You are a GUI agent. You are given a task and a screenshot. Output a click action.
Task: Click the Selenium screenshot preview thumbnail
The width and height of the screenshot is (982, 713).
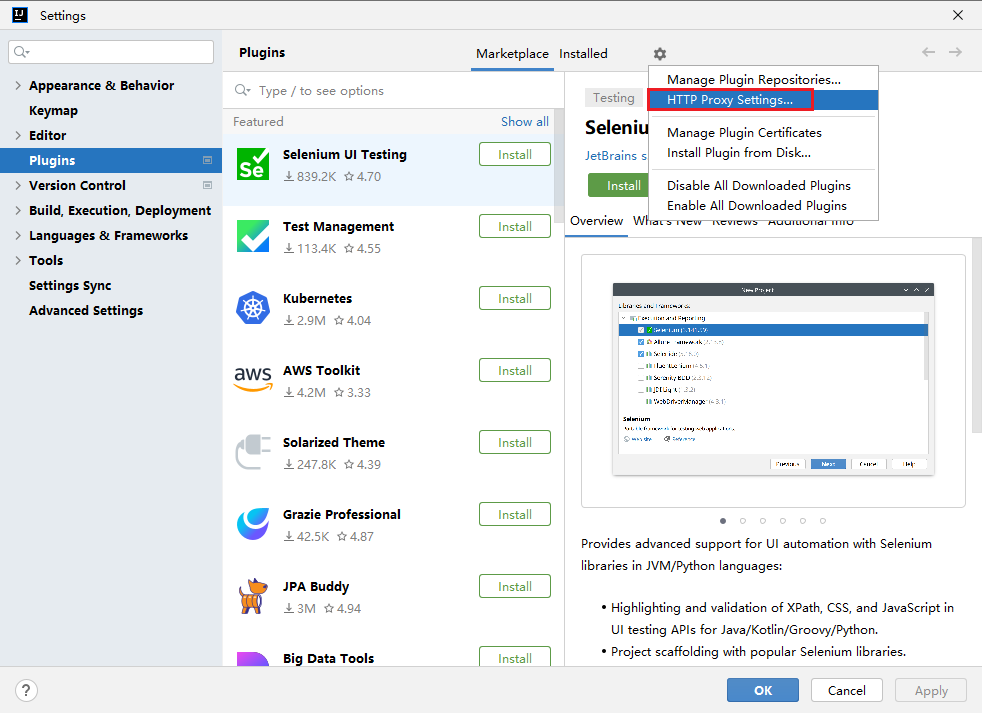773,380
